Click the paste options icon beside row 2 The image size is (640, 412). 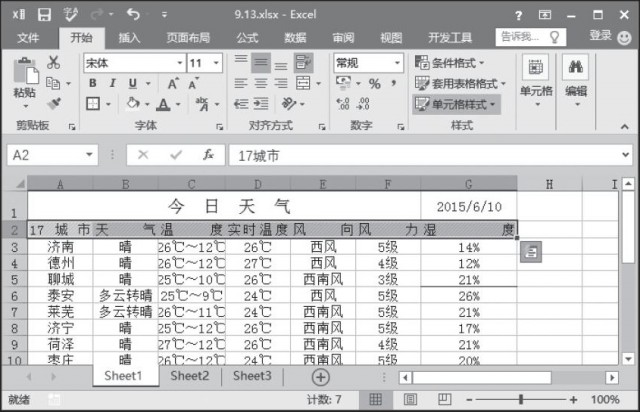coord(530,252)
